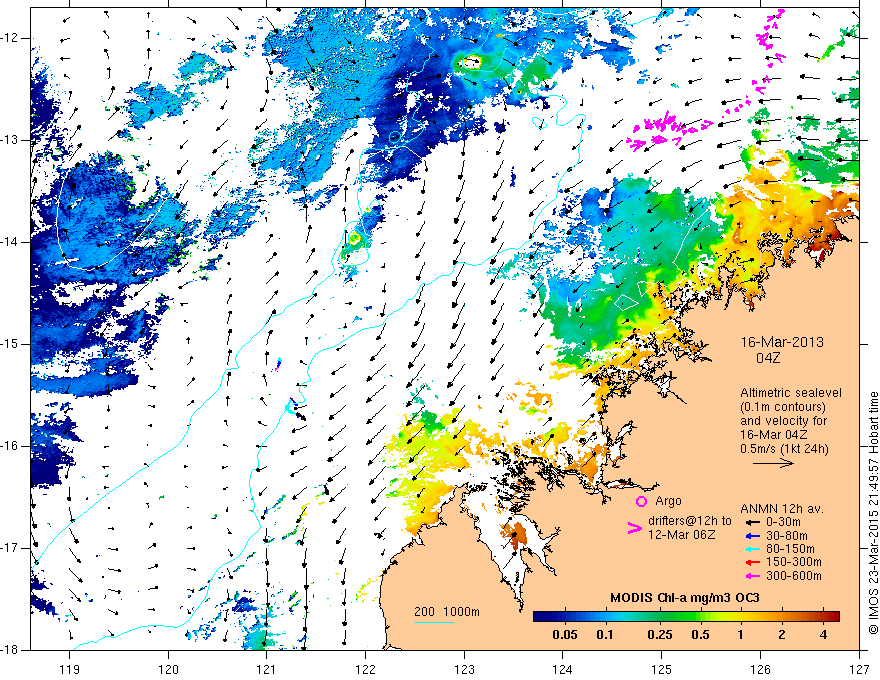Click the 'Argo' legend label
The width and height of the screenshot is (880, 680).
(x=668, y=501)
